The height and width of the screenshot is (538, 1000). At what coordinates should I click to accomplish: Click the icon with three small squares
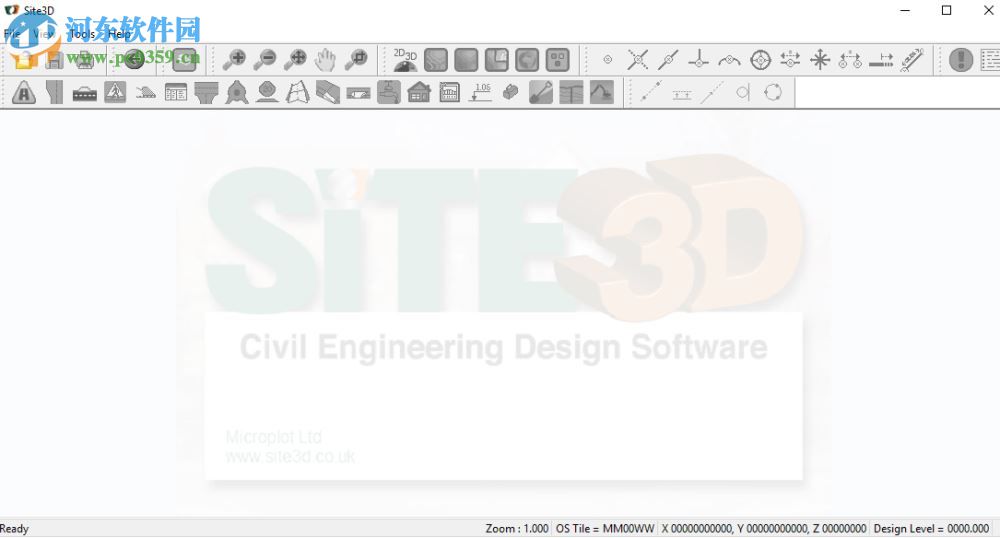coord(558,60)
